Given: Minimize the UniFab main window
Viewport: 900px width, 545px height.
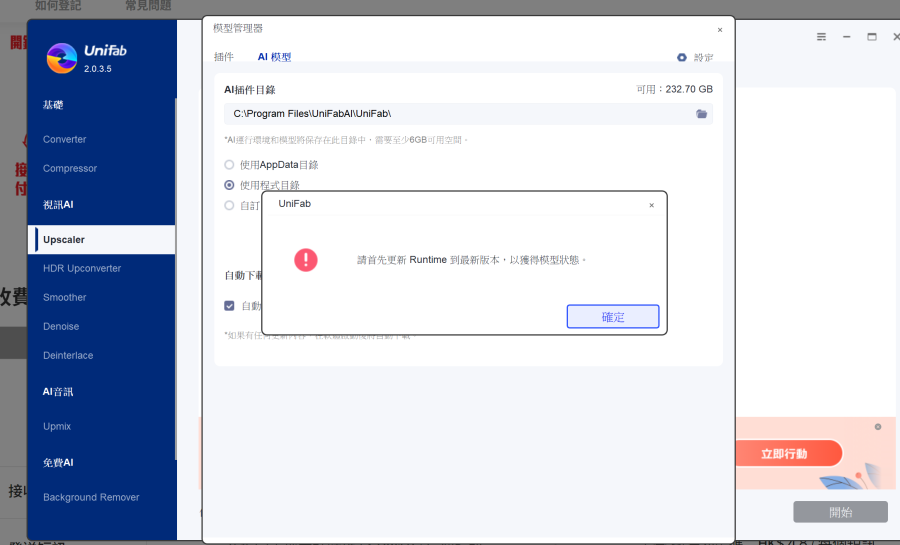Looking at the screenshot, I should (x=847, y=37).
